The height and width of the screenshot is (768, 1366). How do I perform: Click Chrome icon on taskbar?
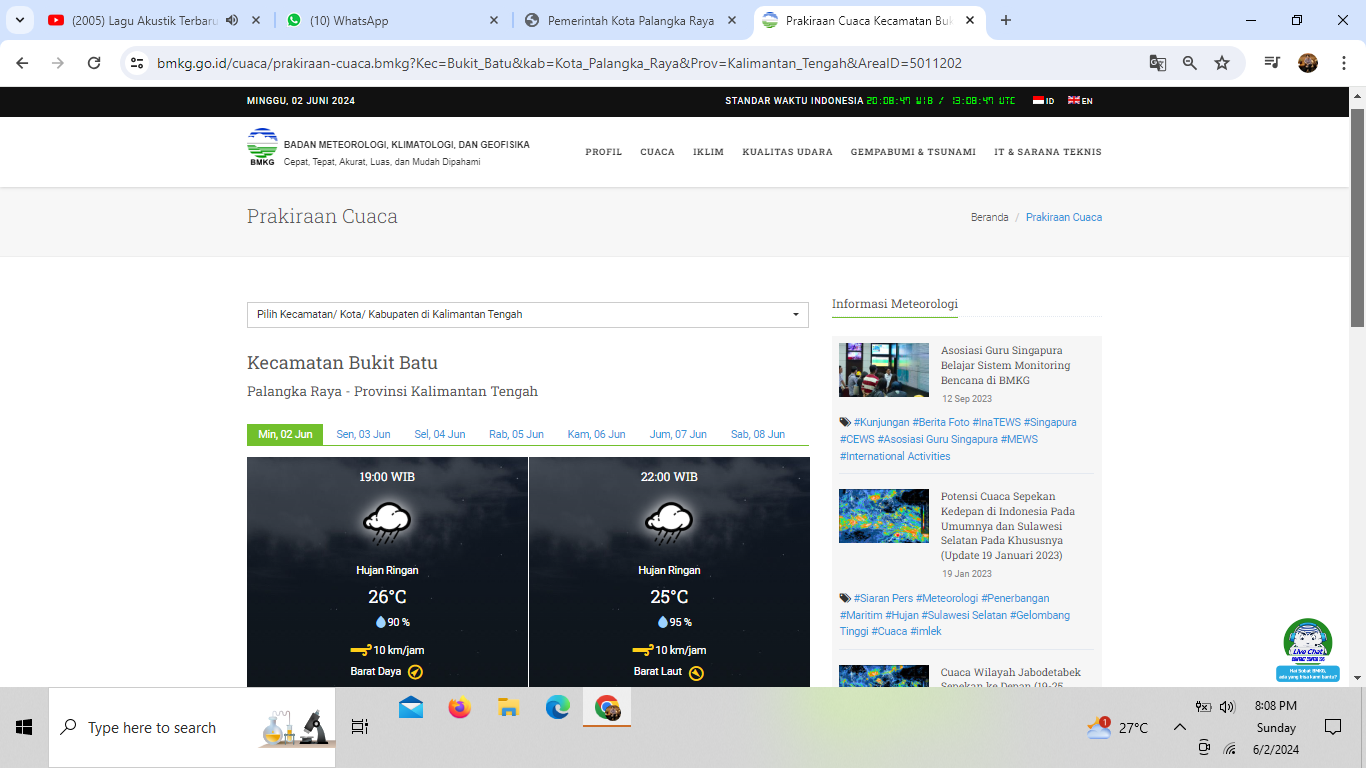pyautogui.click(x=607, y=708)
